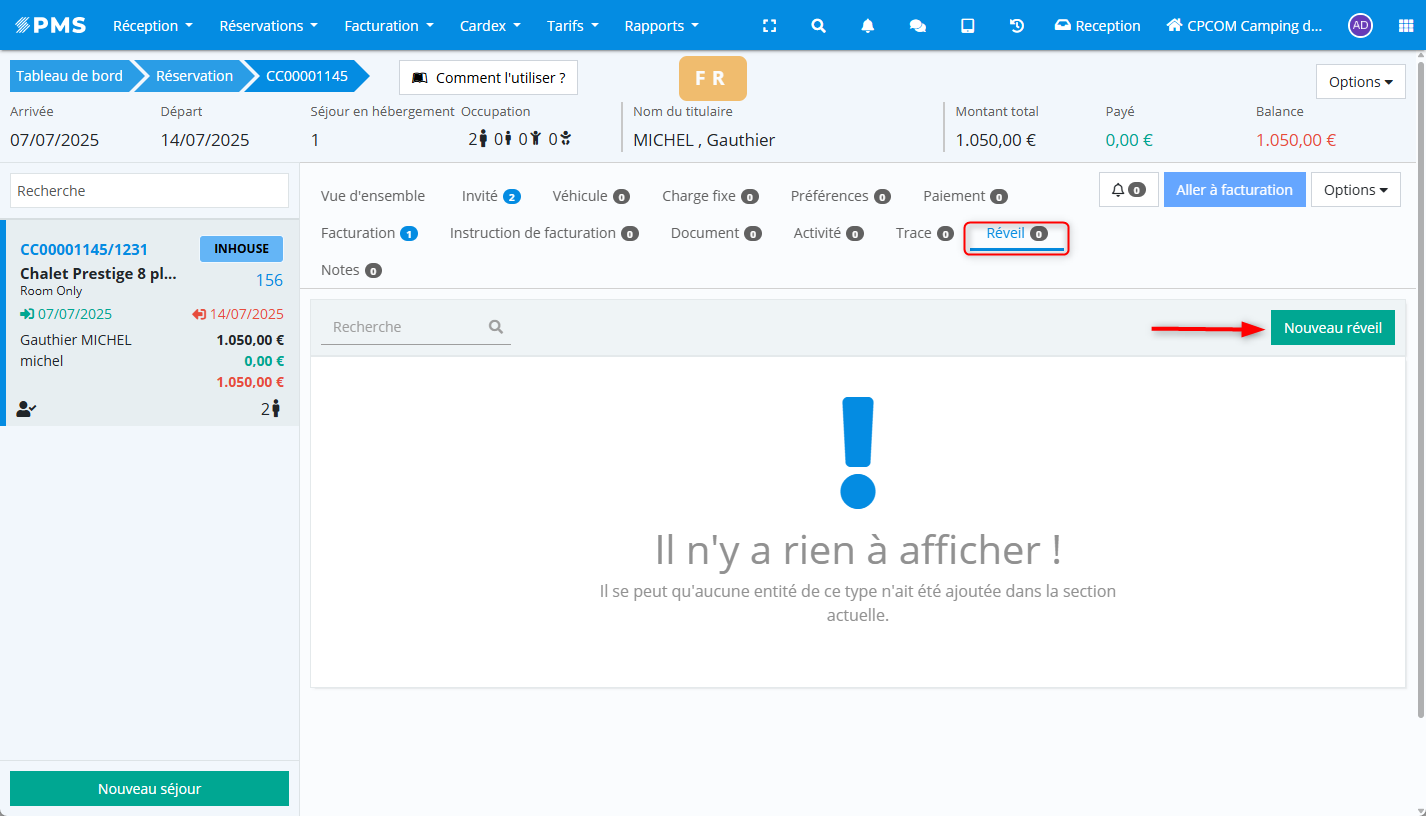Viewport: 1426px width, 816px height.
Task: Open the Facturation tab with badge
Action: 368,233
